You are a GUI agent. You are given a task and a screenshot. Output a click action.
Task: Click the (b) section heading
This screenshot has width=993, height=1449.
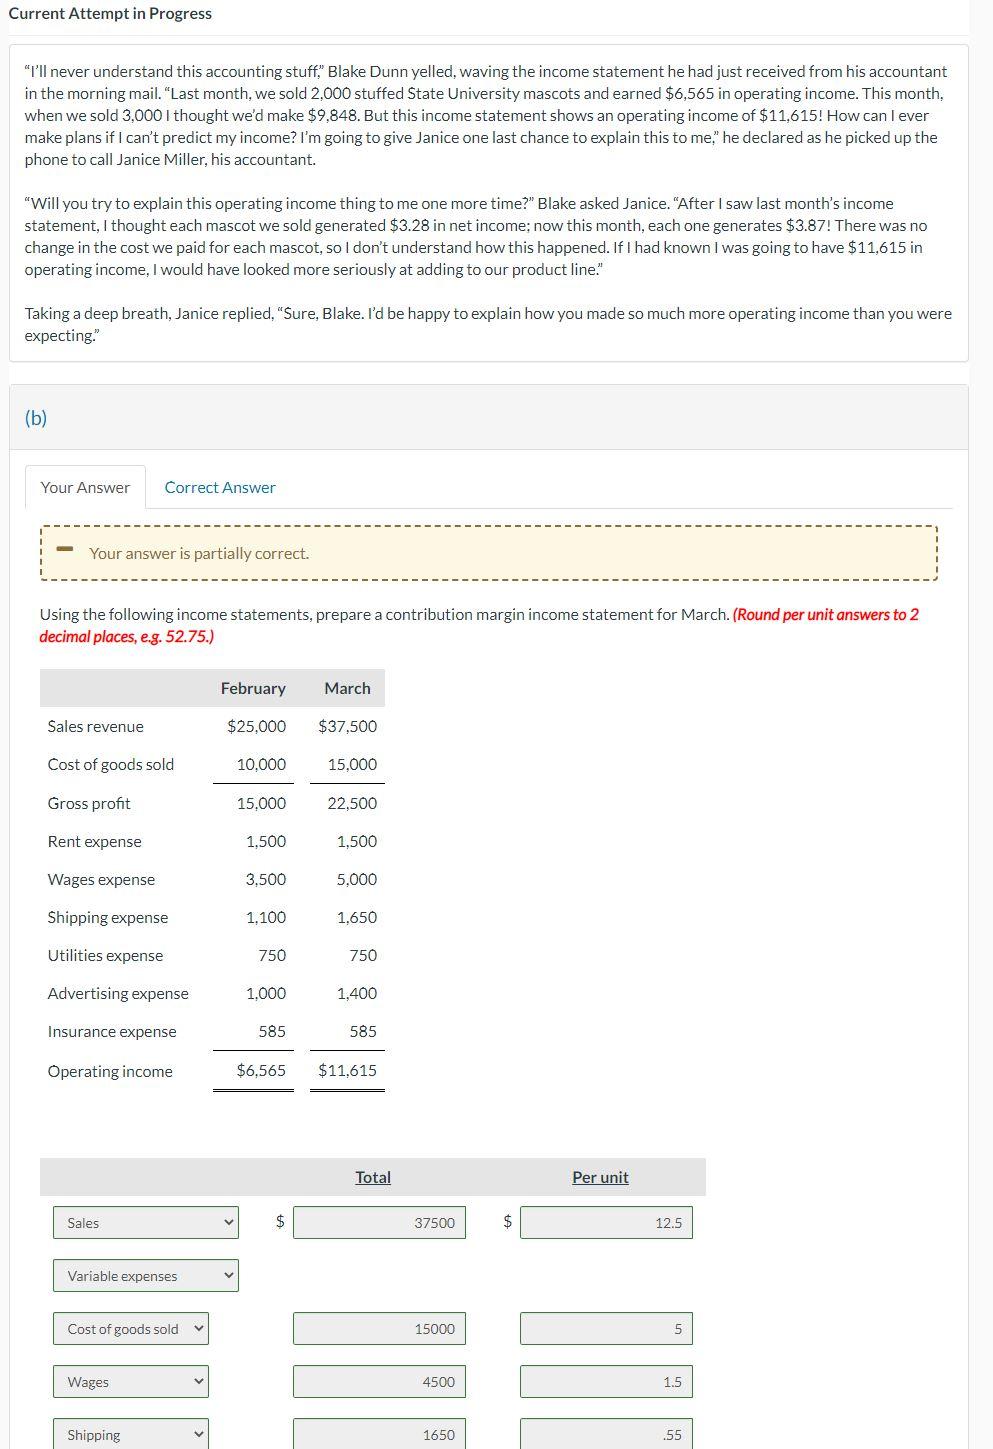pos(38,418)
